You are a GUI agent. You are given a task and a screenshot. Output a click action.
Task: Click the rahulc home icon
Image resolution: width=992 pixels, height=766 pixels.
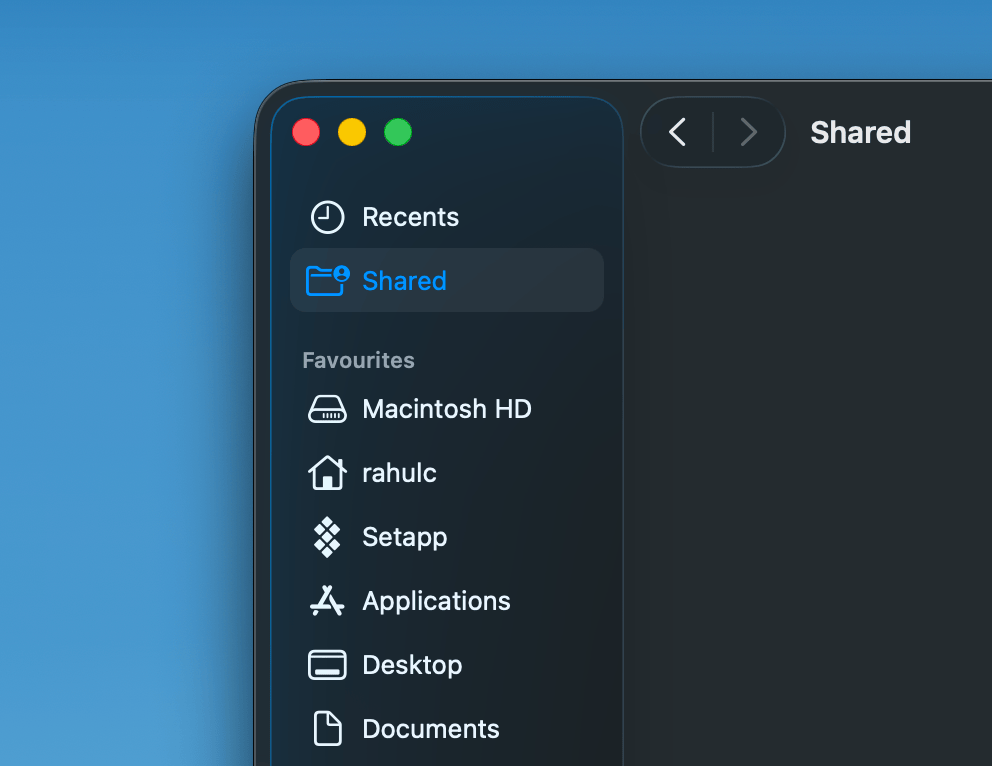[x=327, y=473]
